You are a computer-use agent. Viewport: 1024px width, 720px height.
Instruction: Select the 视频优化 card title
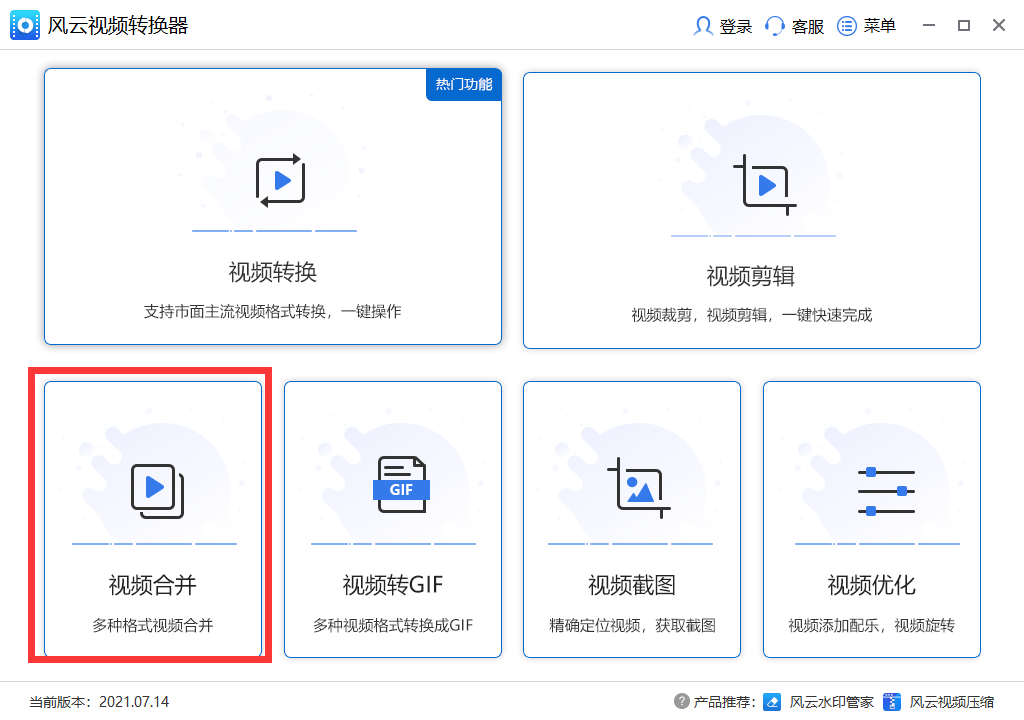pos(871,585)
